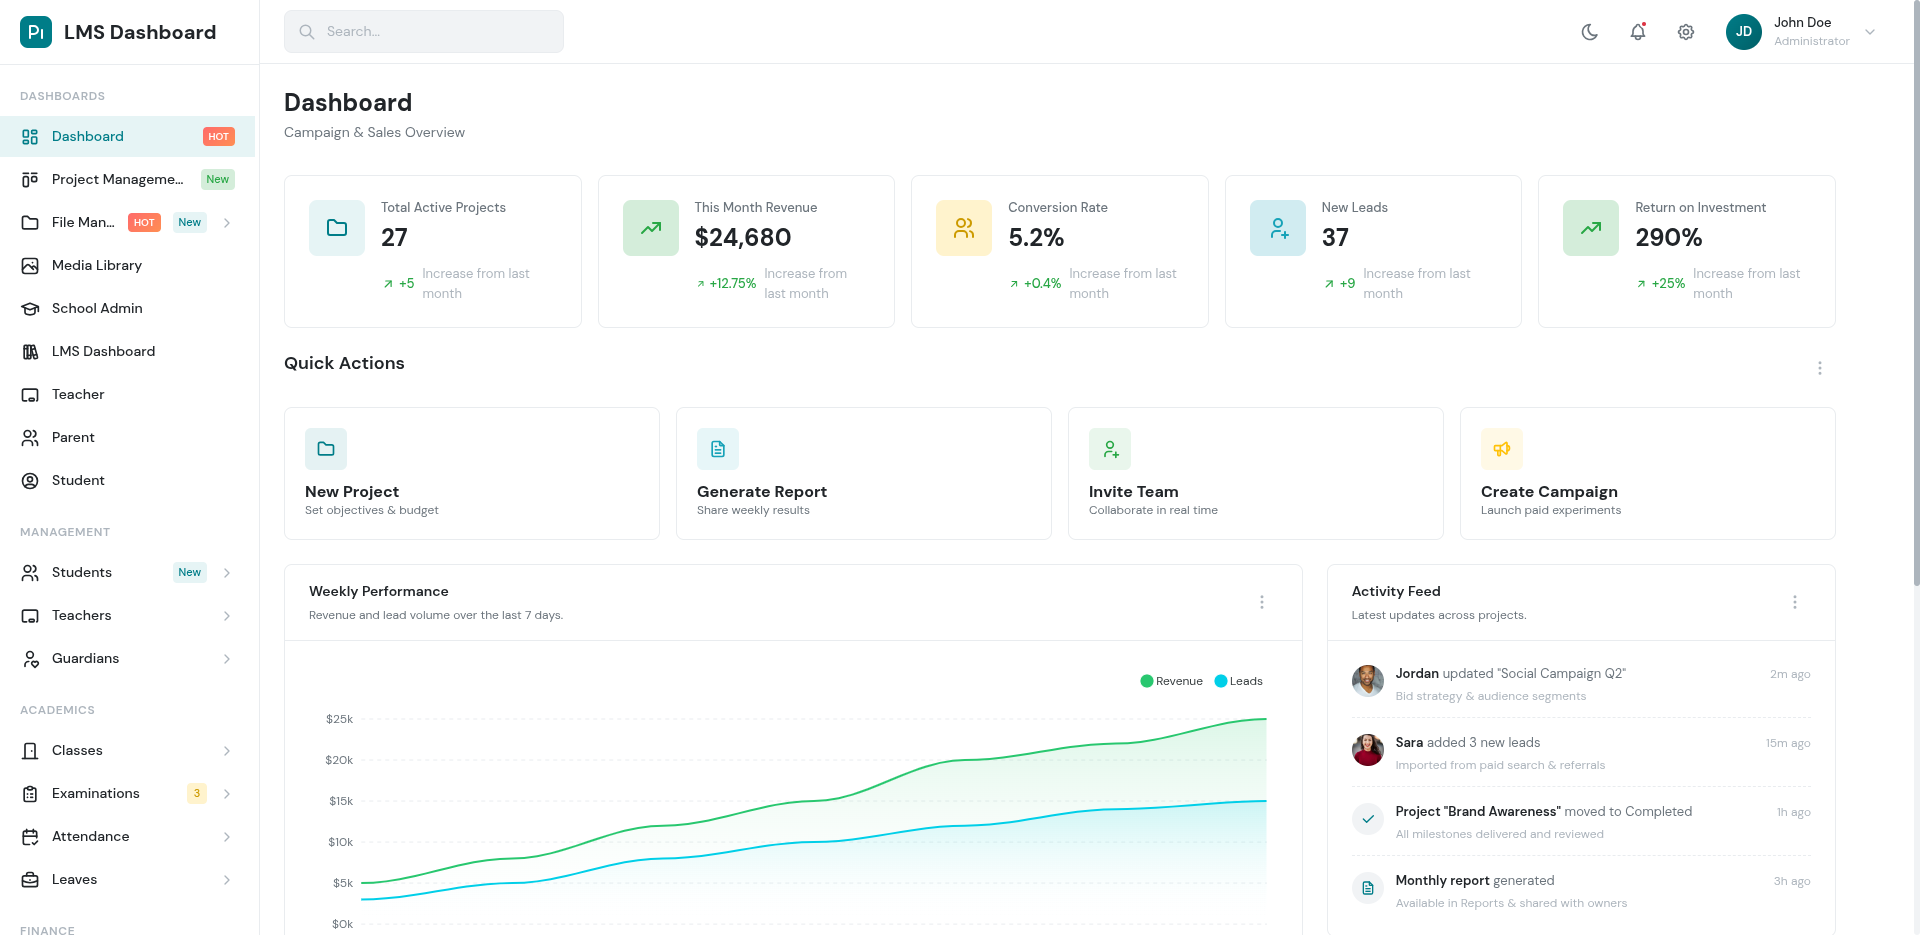This screenshot has width=1920, height=935.
Task: Click the Generate Report card
Action: (863, 473)
